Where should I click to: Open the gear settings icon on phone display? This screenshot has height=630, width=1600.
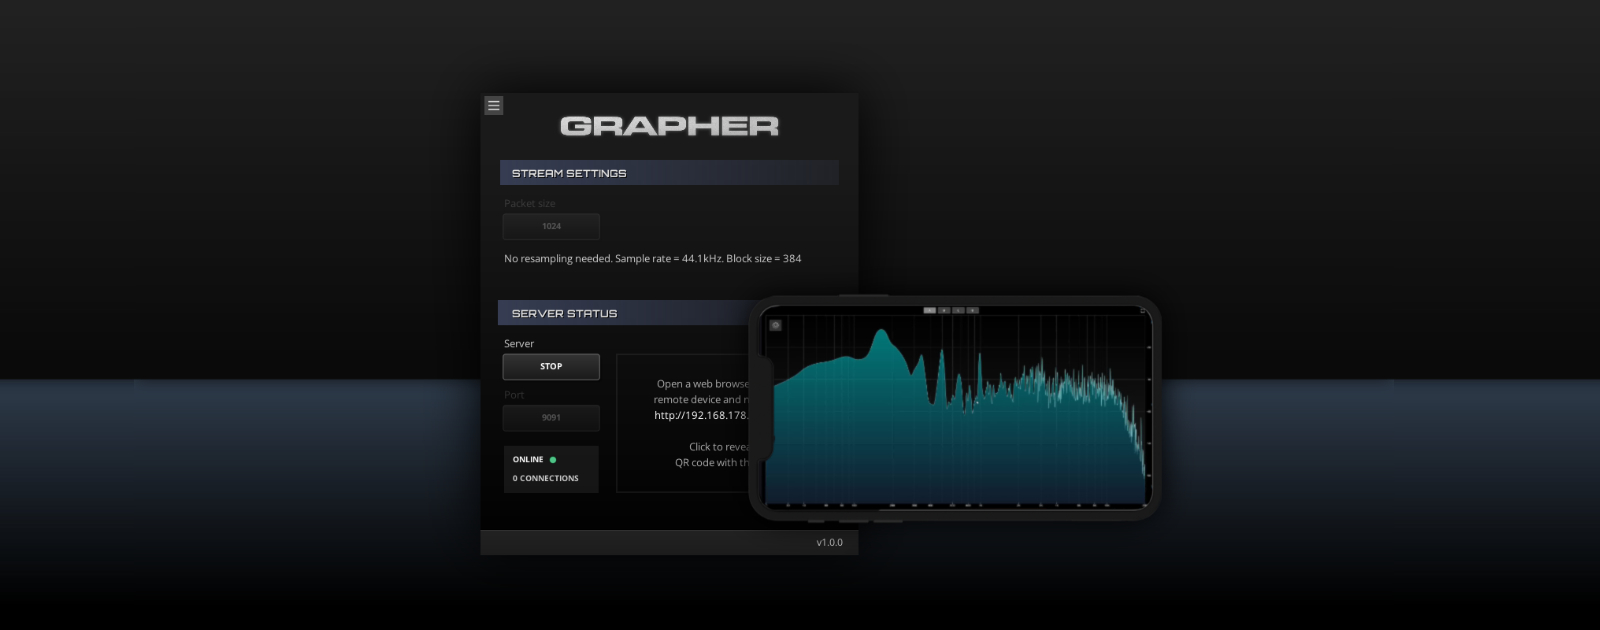(x=775, y=325)
